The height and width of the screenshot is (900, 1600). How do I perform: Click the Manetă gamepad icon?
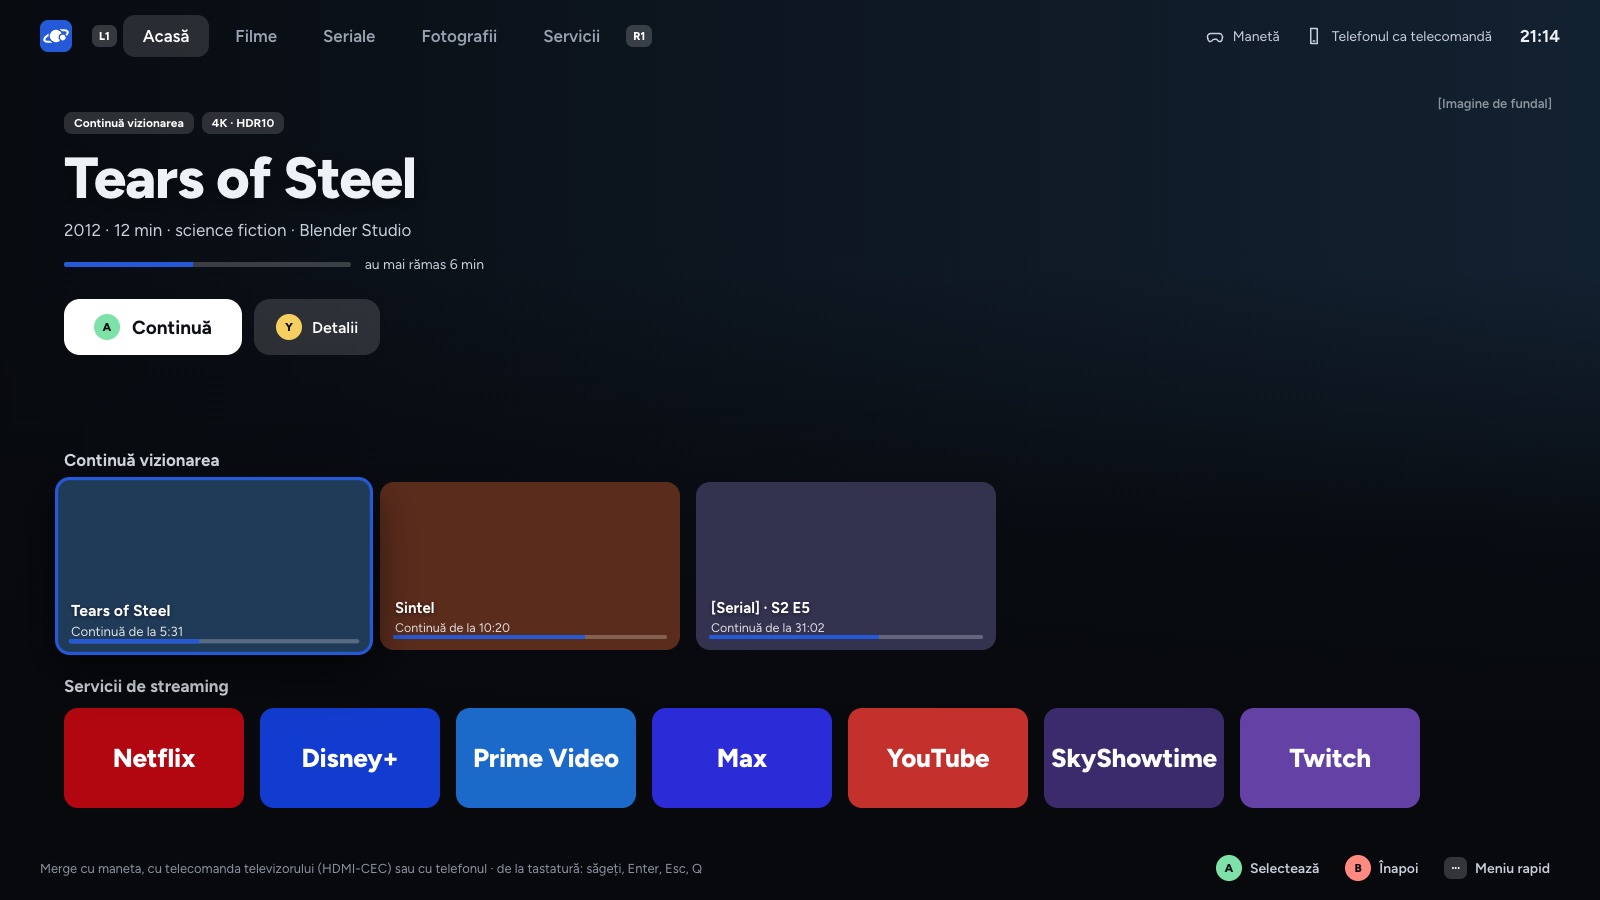(1215, 37)
